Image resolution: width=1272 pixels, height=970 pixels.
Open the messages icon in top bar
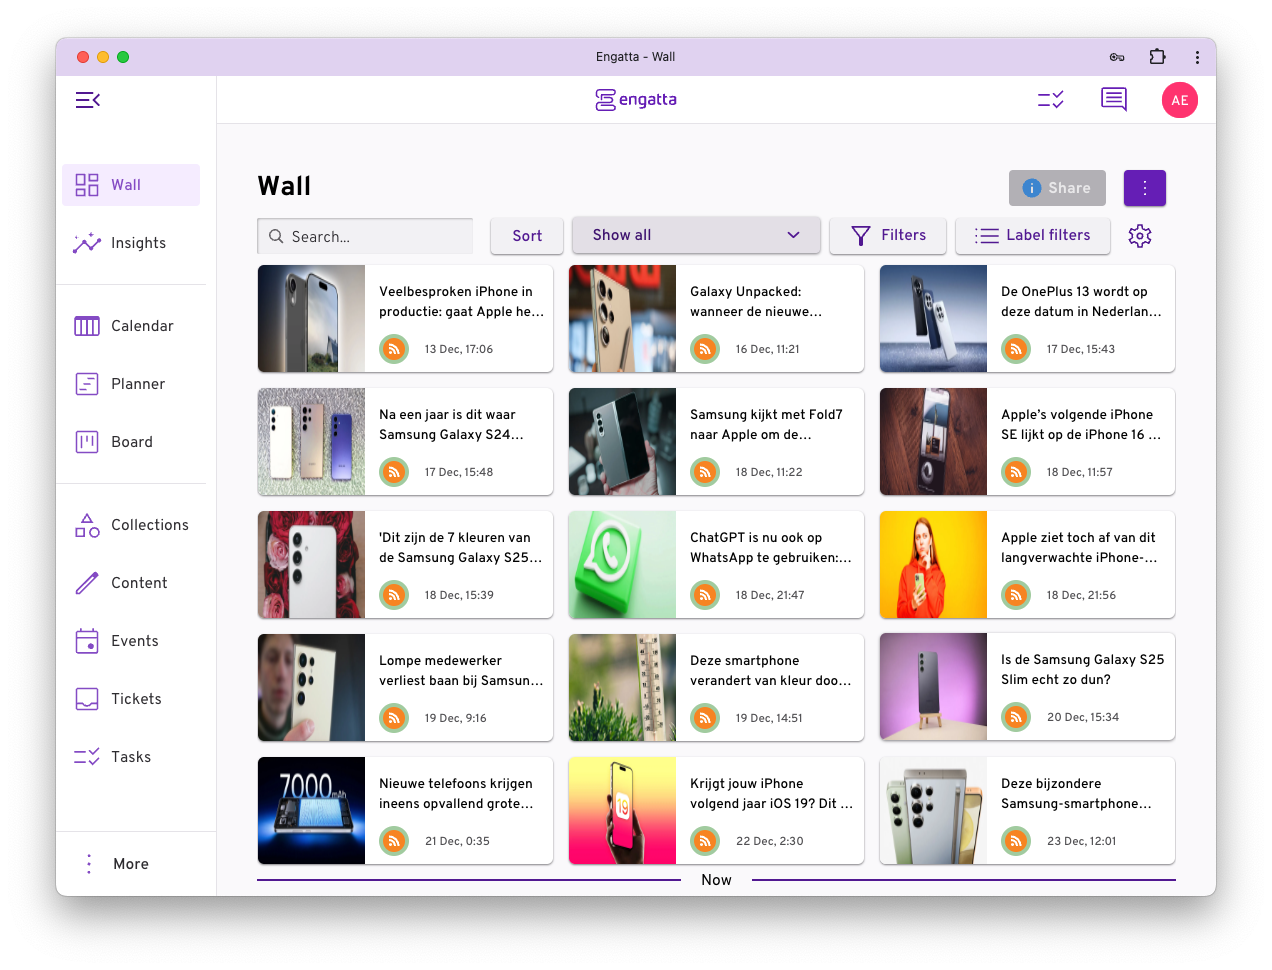click(1114, 100)
